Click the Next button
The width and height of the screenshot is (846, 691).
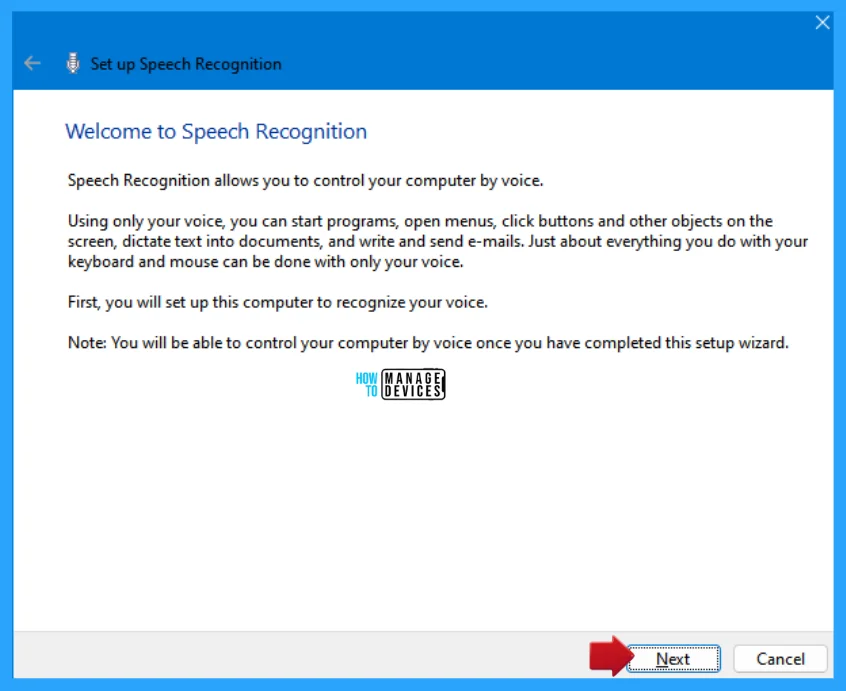(x=673, y=659)
